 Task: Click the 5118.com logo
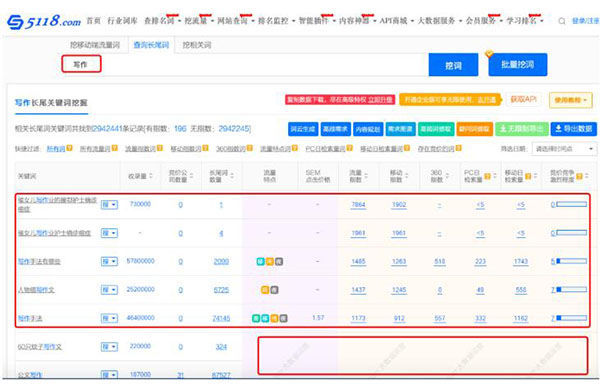[x=44, y=21]
